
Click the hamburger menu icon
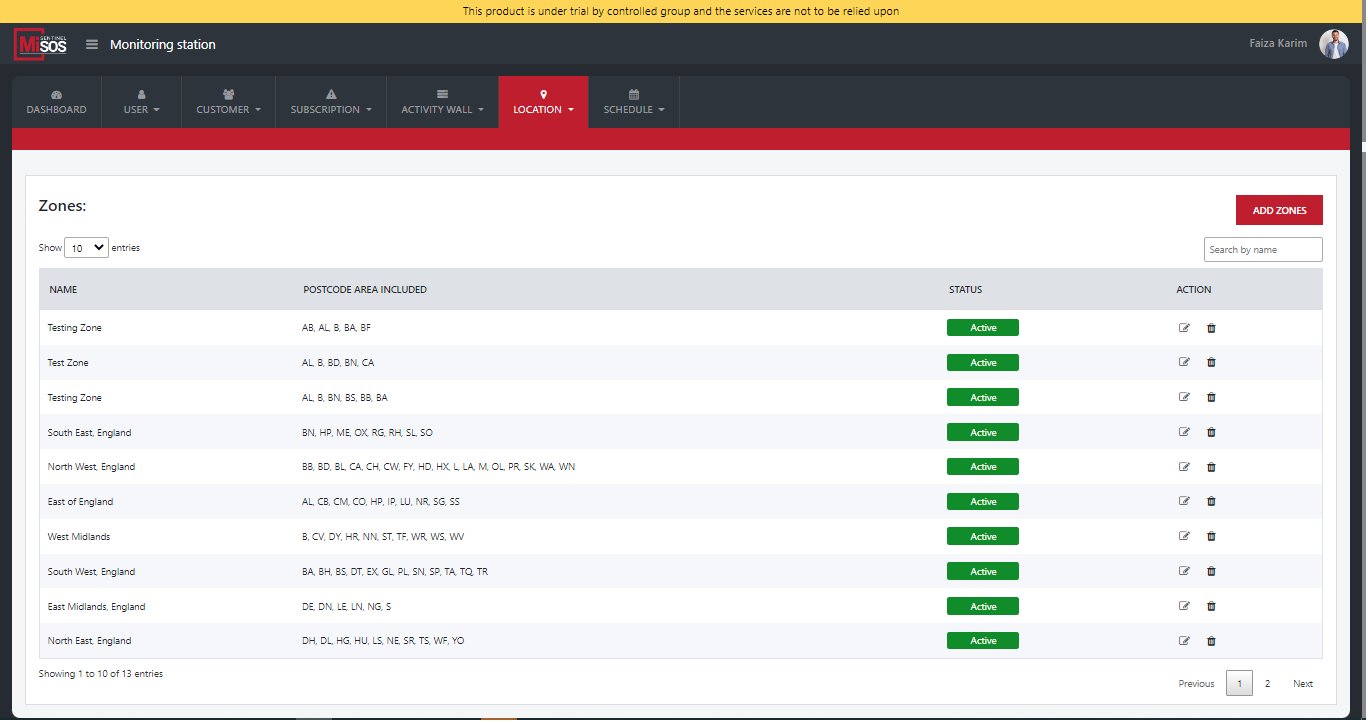[92, 44]
